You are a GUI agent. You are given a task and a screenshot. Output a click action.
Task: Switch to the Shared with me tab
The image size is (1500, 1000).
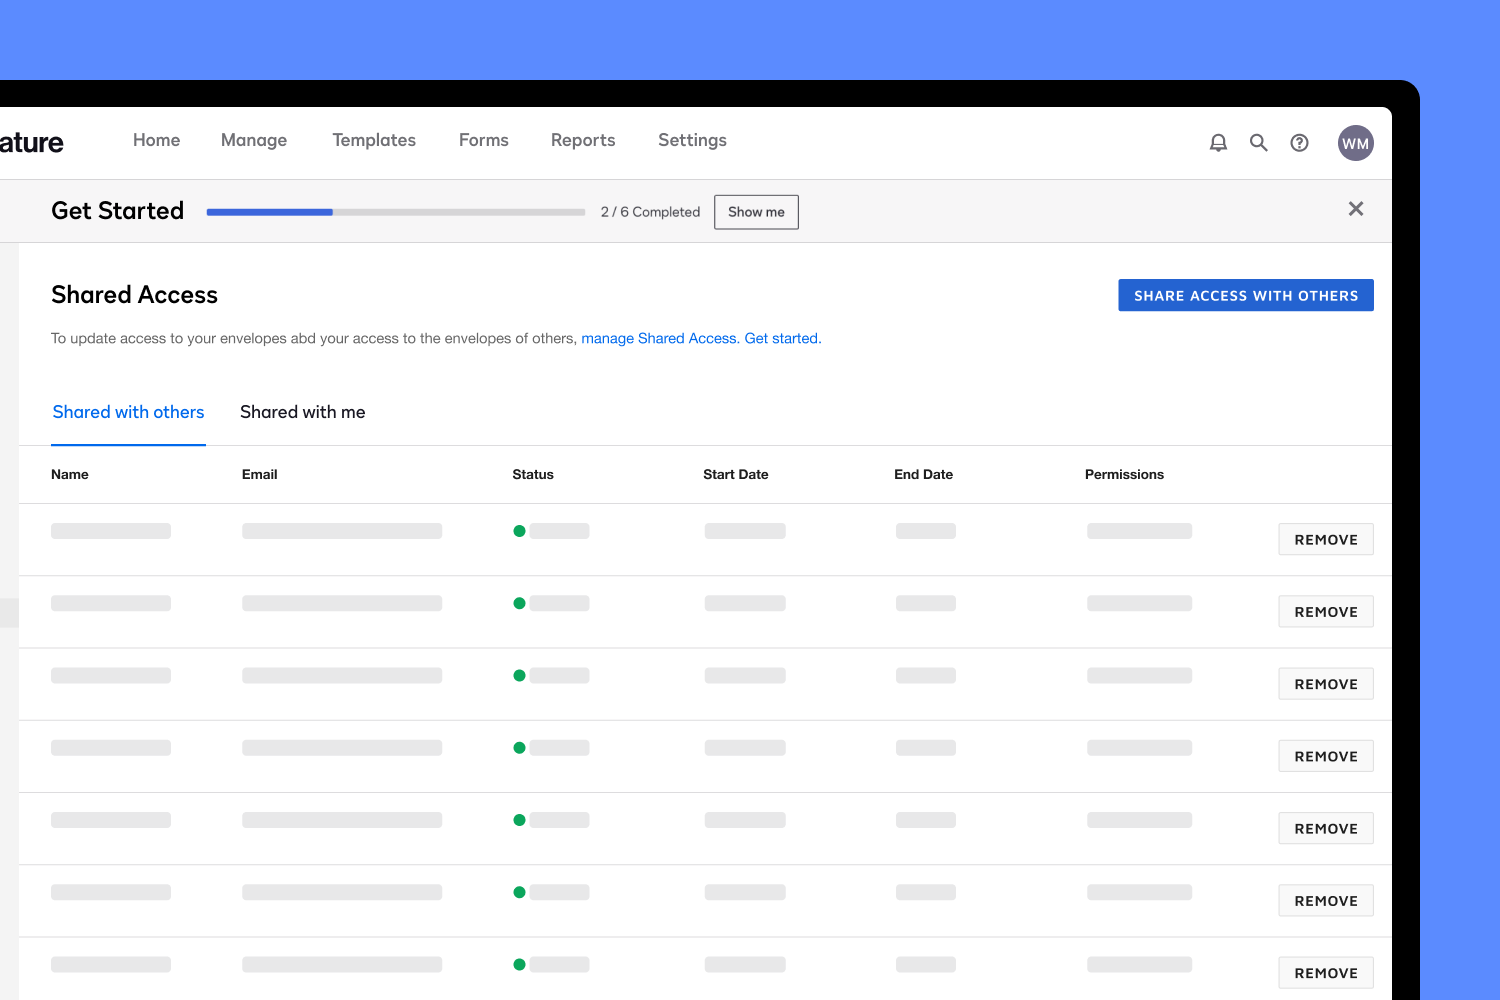(x=302, y=412)
